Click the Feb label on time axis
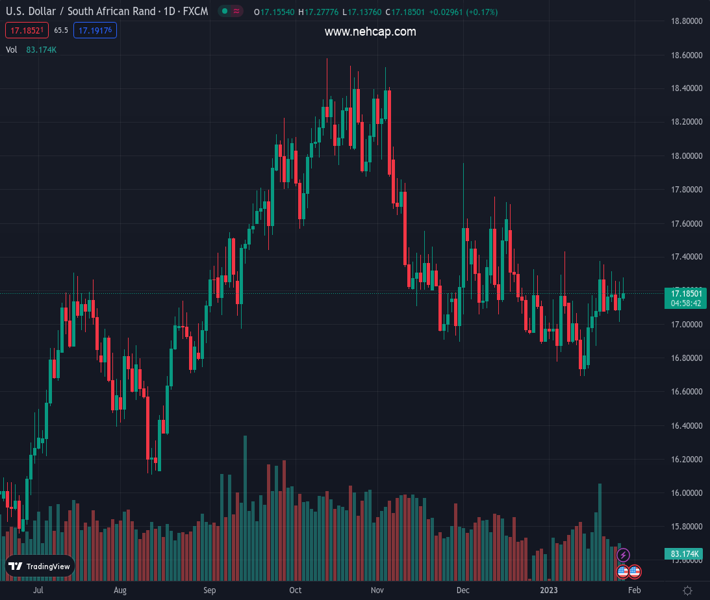 pos(633,591)
